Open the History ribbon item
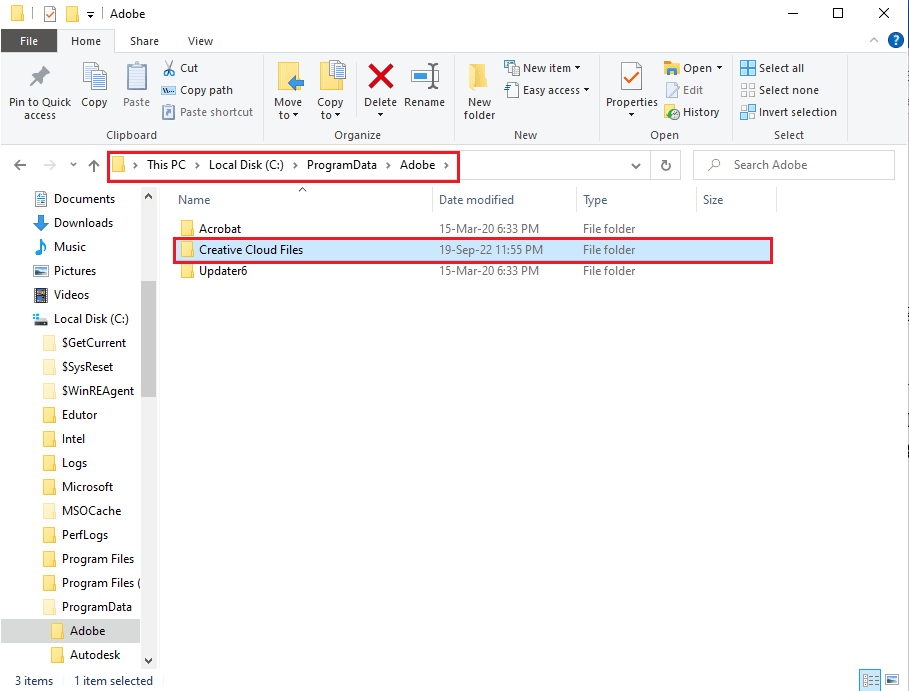This screenshot has width=909, height=691. point(692,112)
